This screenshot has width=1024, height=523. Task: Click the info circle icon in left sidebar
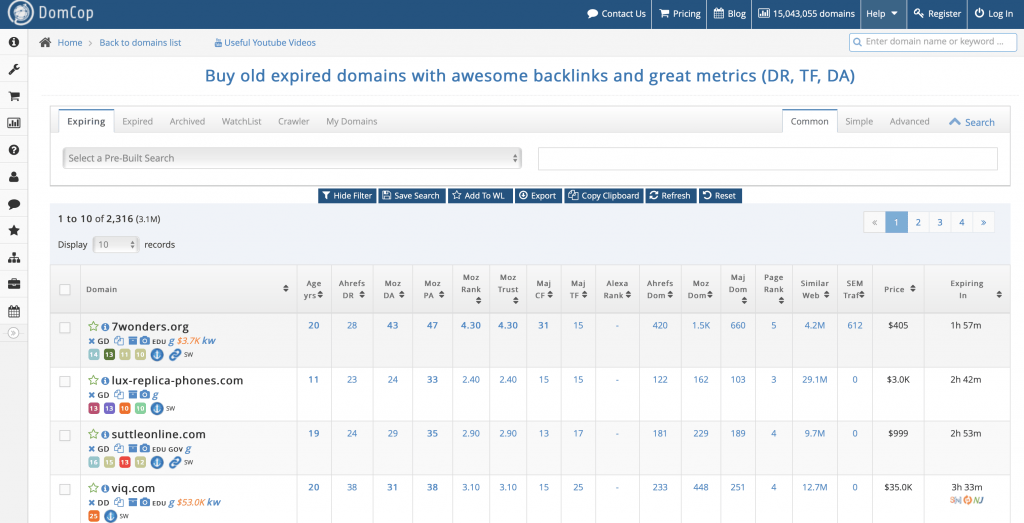click(14, 42)
